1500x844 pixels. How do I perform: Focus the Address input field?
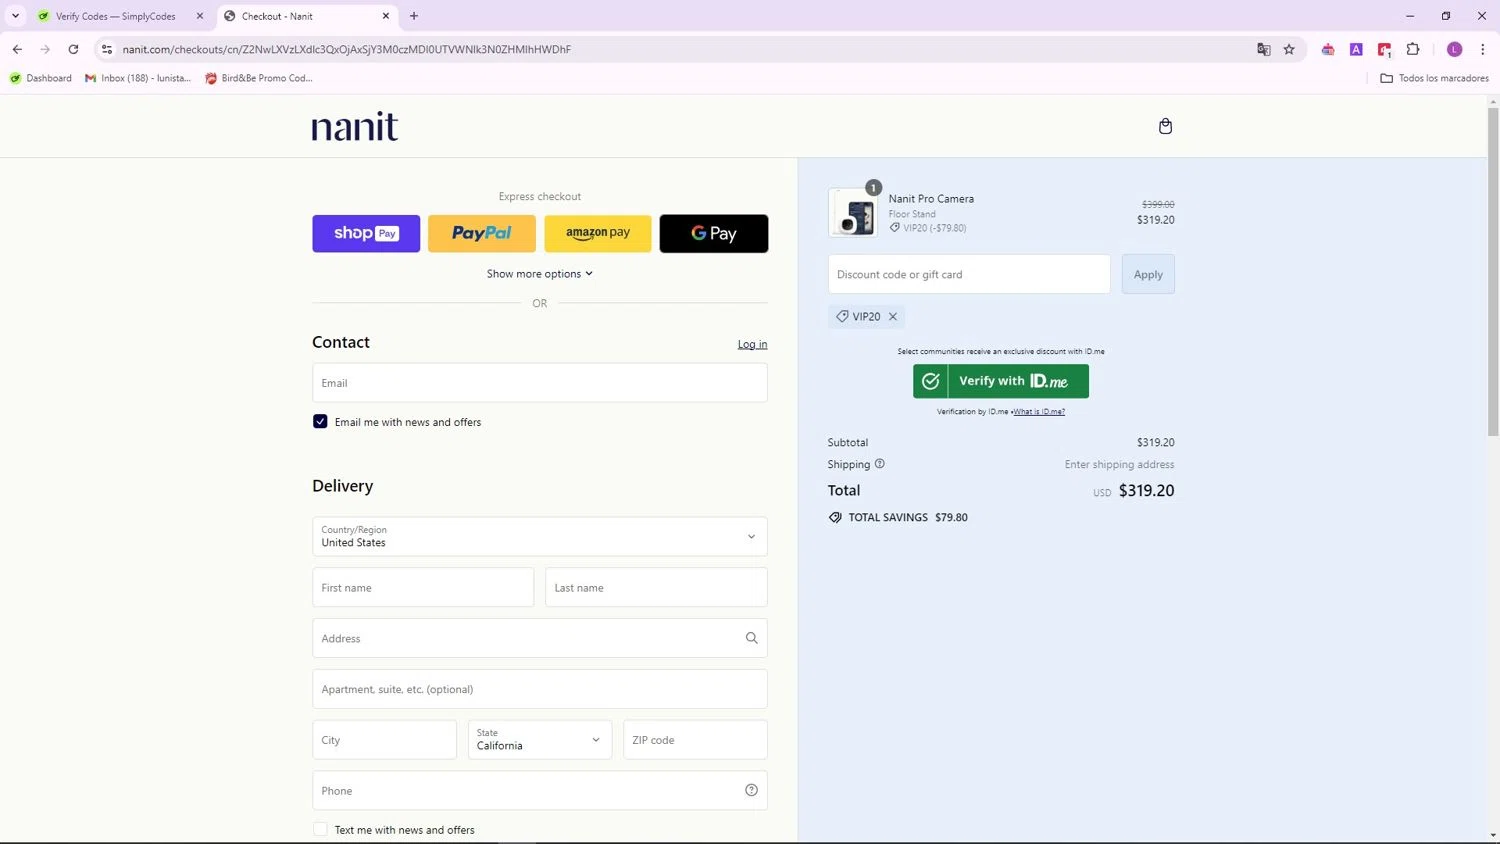click(x=540, y=638)
